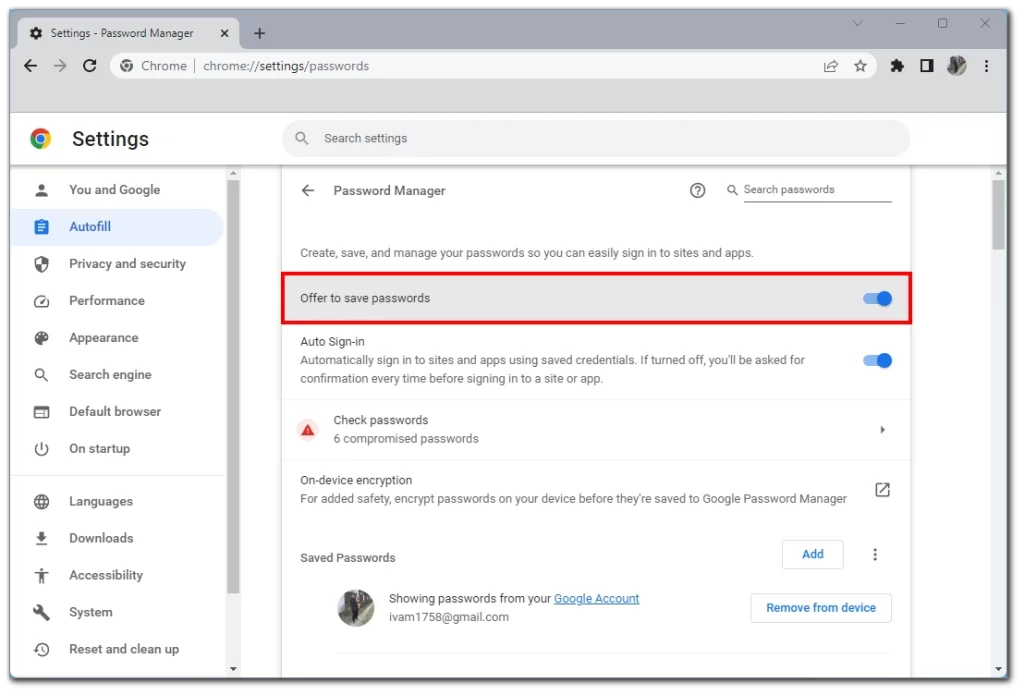
Task: Click the Languages globe icon
Action: tap(41, 502)
